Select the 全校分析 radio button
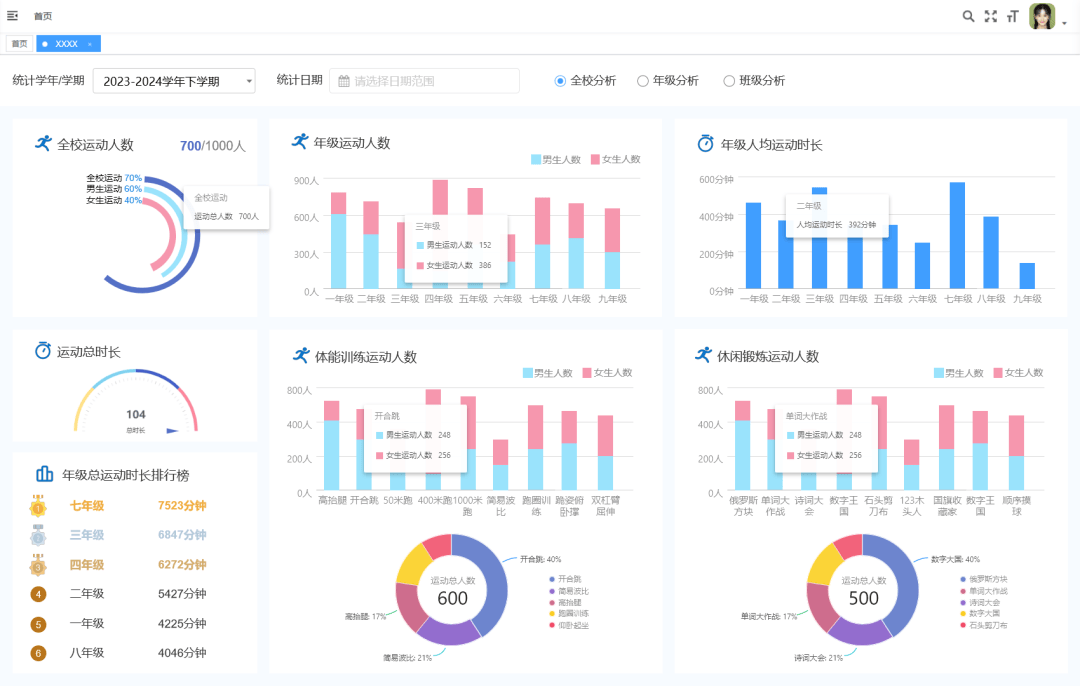This screenshot has height=686, width=1080. point(561,81)
